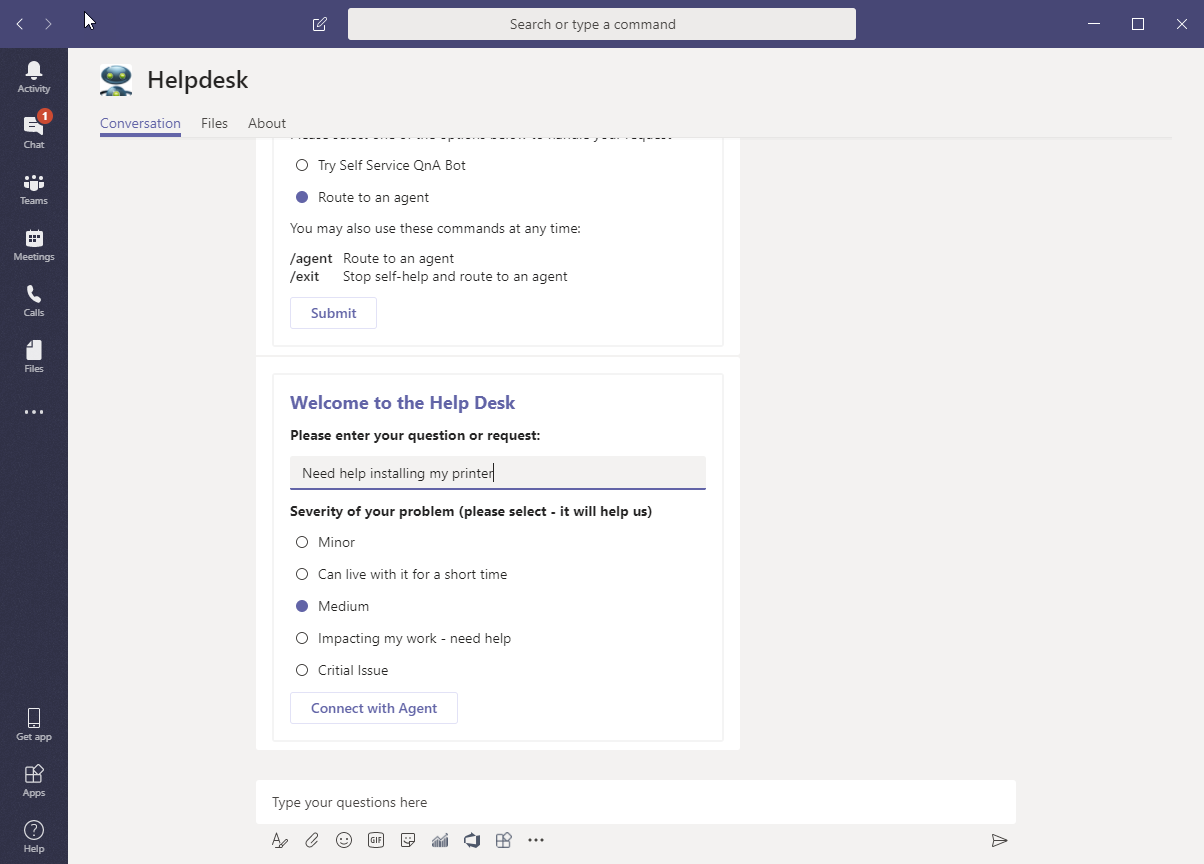Click Get app in the sidebar
Image resolution: width=1204 pixels, height=864 pixels.
(34, 724)
